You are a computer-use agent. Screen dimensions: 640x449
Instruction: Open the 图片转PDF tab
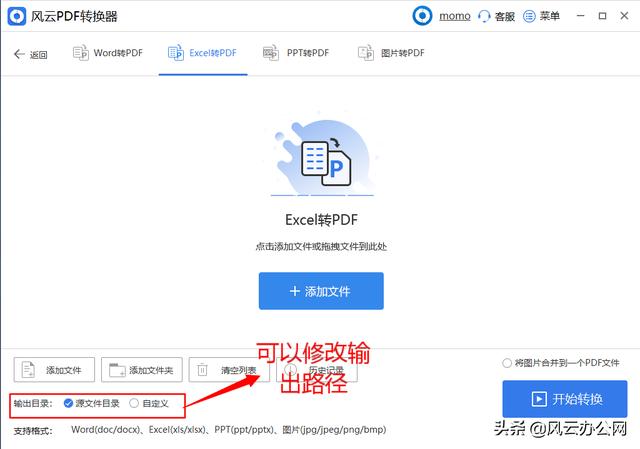pos(391,53)
